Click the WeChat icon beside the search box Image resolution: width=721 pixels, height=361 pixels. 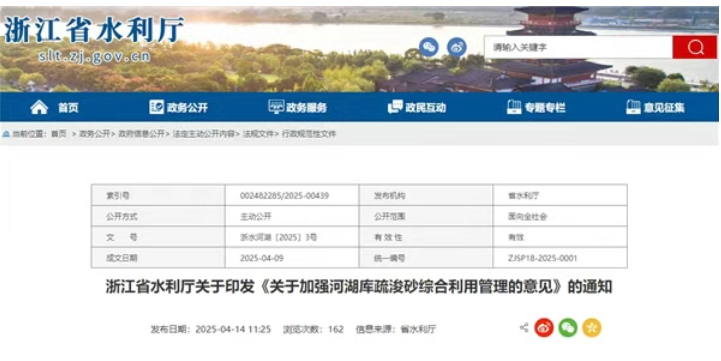pyautogui.click(x=429, y=47)
